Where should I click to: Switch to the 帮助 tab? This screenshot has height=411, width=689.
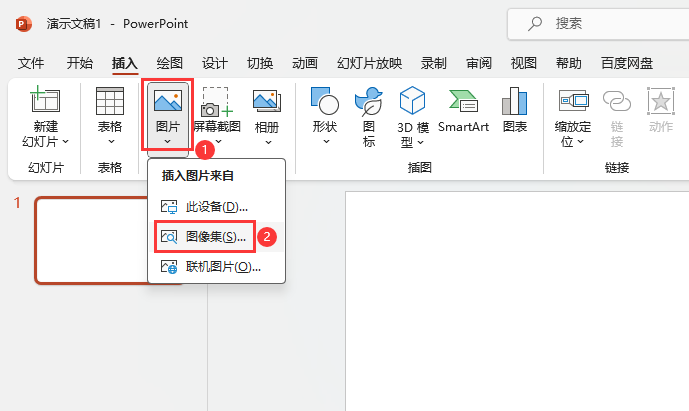click(569, 63)
